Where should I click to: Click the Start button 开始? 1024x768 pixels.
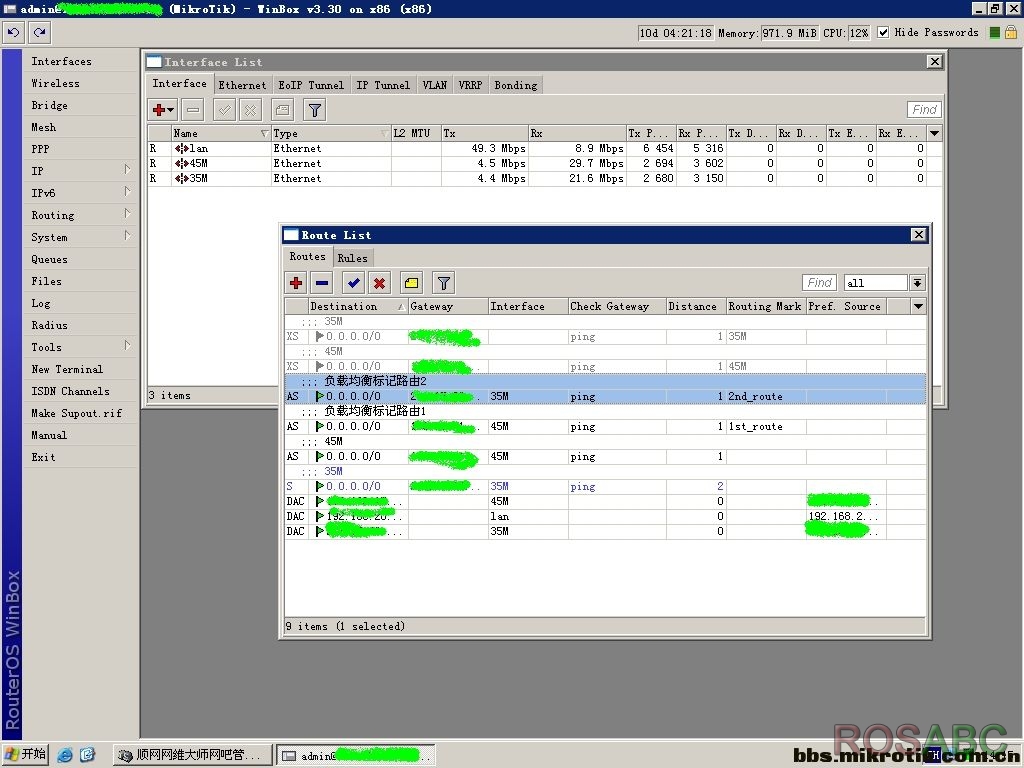pyautogui.click(x=25, y=754)
